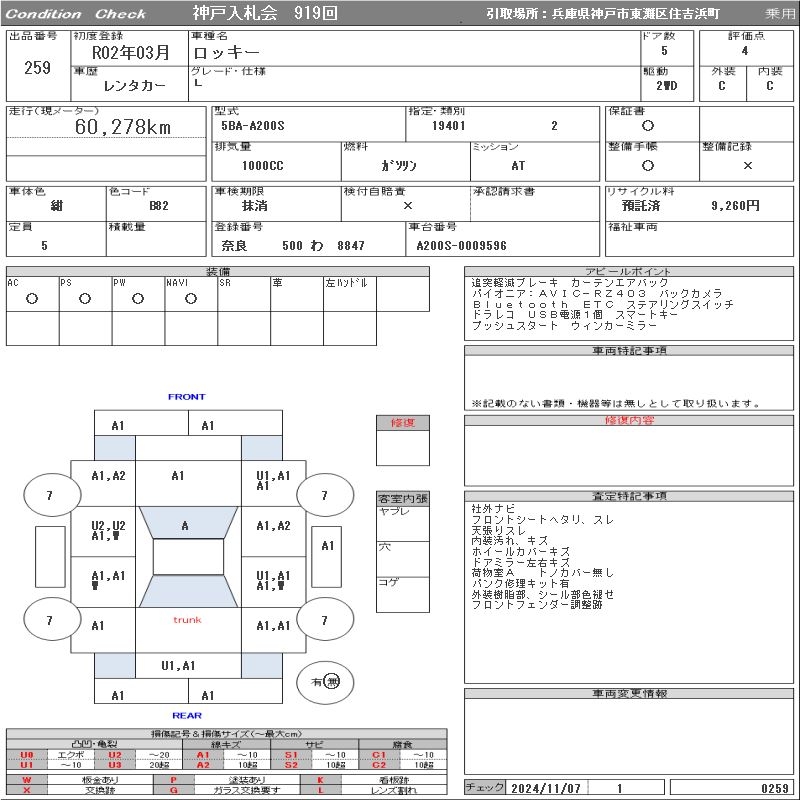Click the Condition Check title

coord(76,14)
